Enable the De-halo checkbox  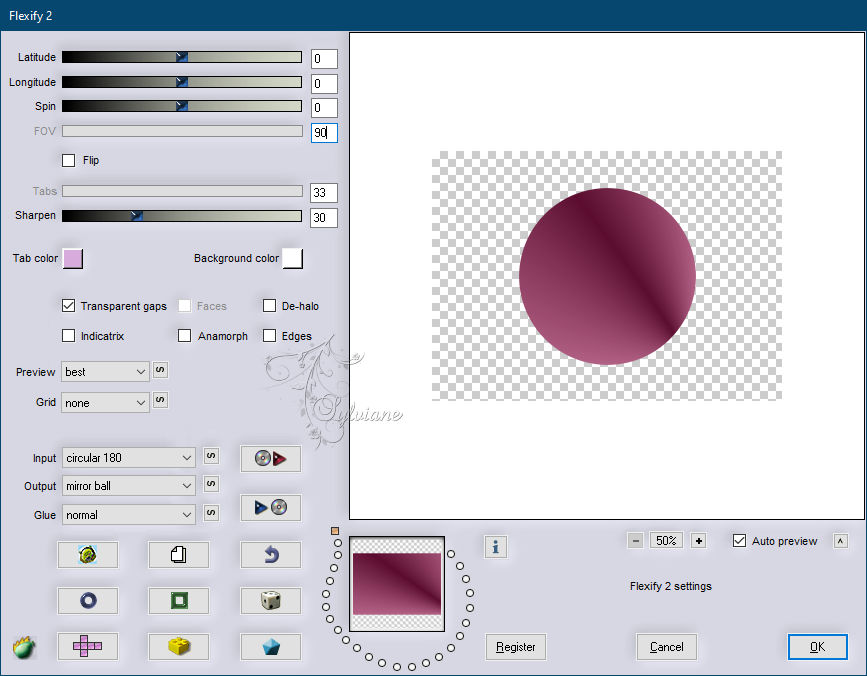tap(269, 306)
